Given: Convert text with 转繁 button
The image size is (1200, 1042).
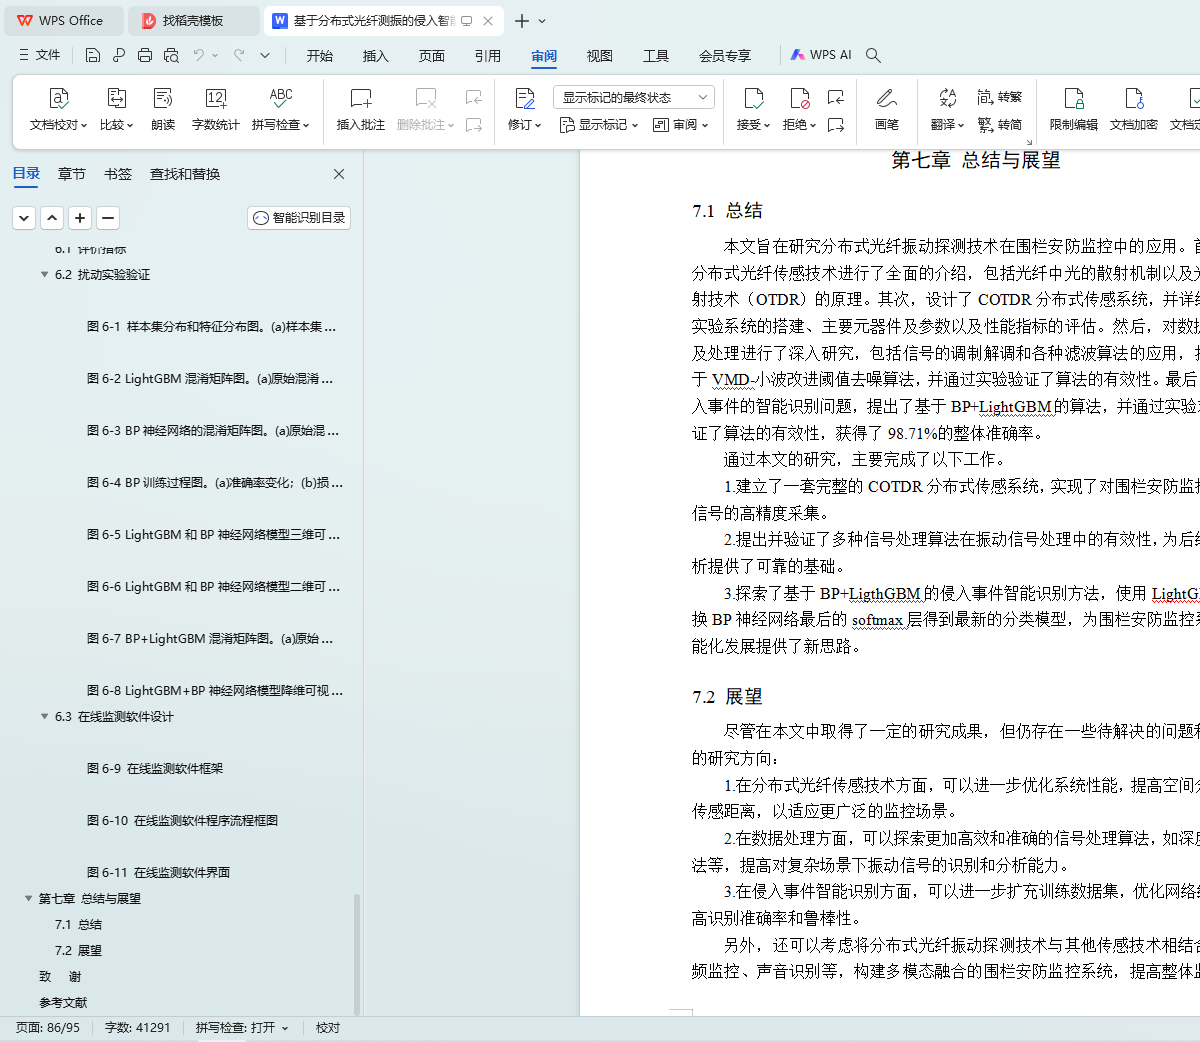Looking at the screenshot, I should [1000, 97].
